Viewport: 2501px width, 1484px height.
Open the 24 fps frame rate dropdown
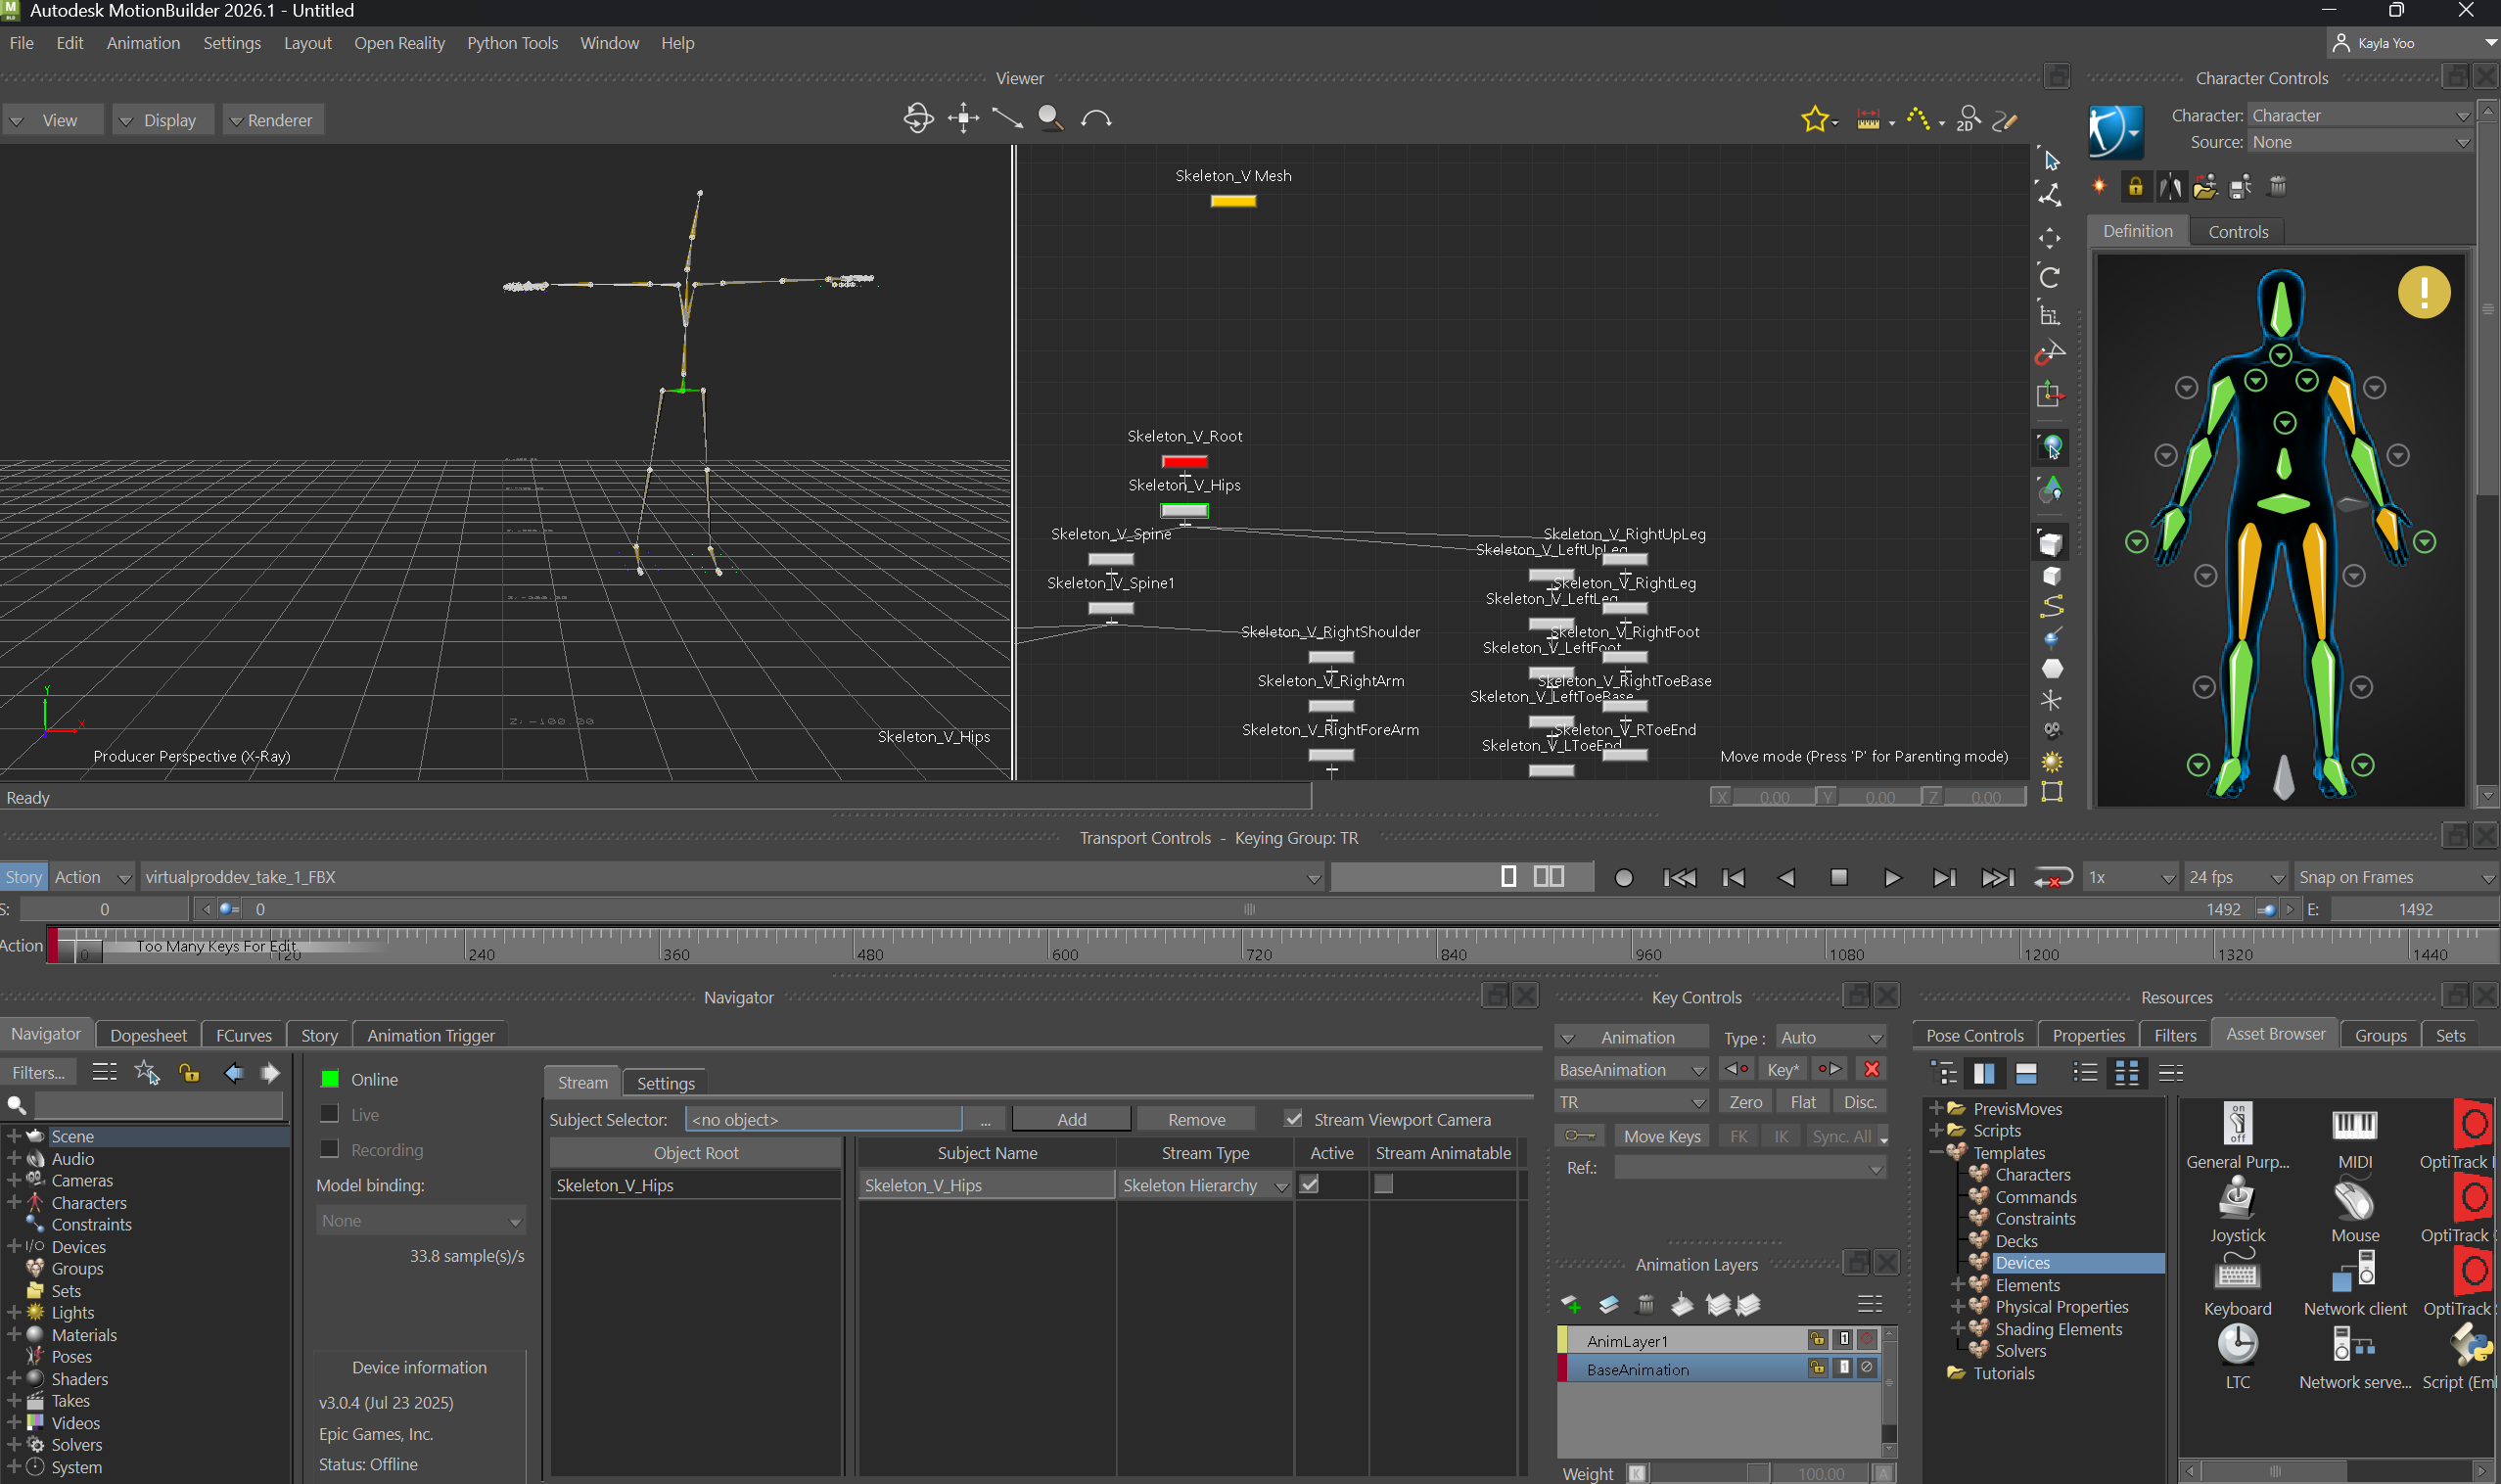(x=2235, y=877)
